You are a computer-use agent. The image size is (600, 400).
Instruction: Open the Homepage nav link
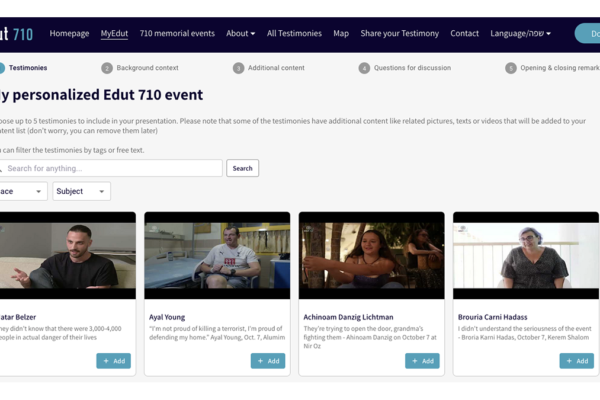tap(69, 34)
